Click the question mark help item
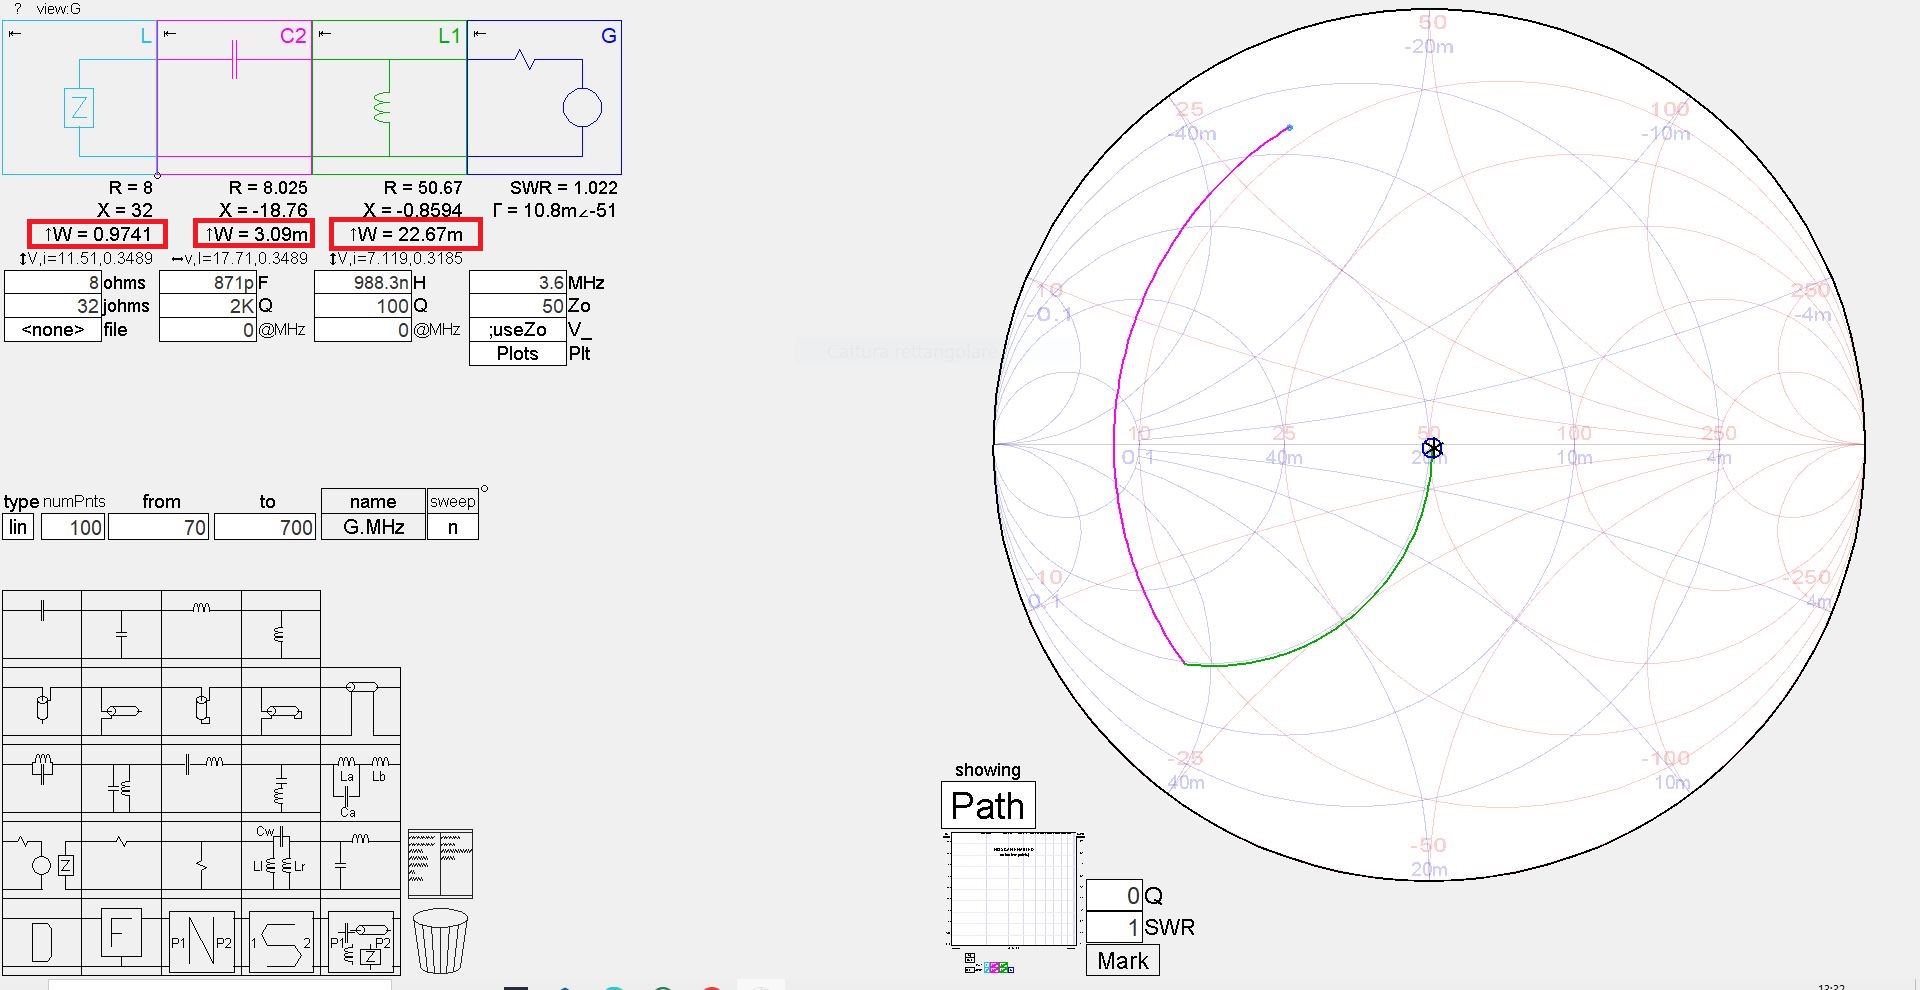The image size is (1920, 990). [x=17, y=9]
